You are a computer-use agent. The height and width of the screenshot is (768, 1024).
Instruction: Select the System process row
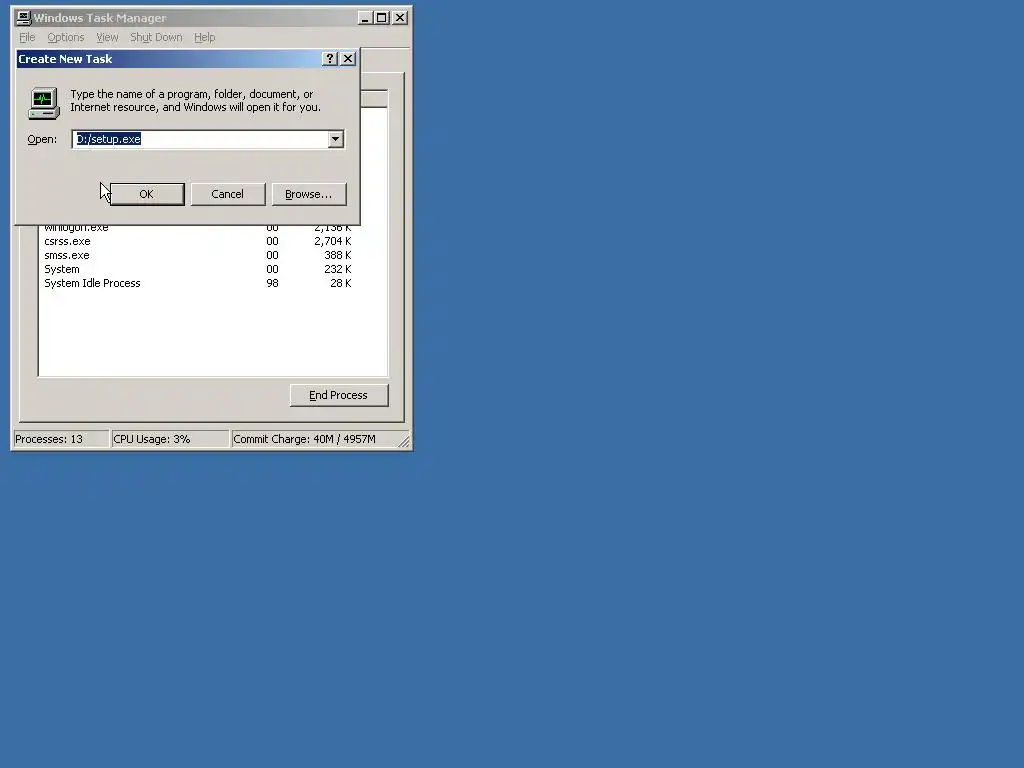[x=198, y=269]
